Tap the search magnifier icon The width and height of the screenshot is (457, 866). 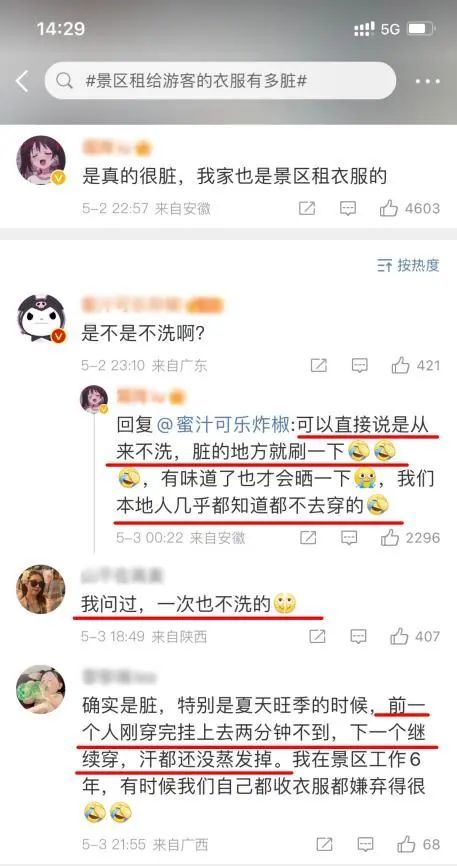pos(65,82)
